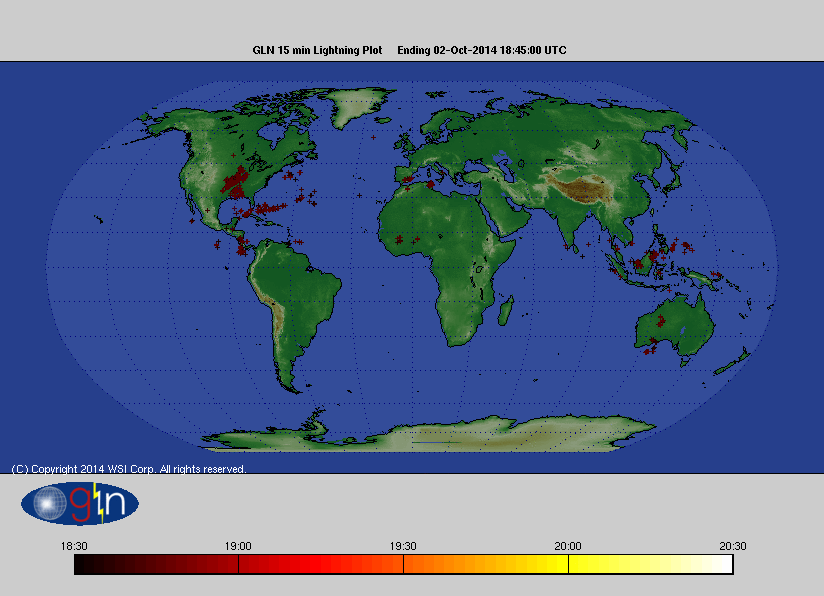
Task: Click the lightning marker over northern Australia
Action: (660, 320)
